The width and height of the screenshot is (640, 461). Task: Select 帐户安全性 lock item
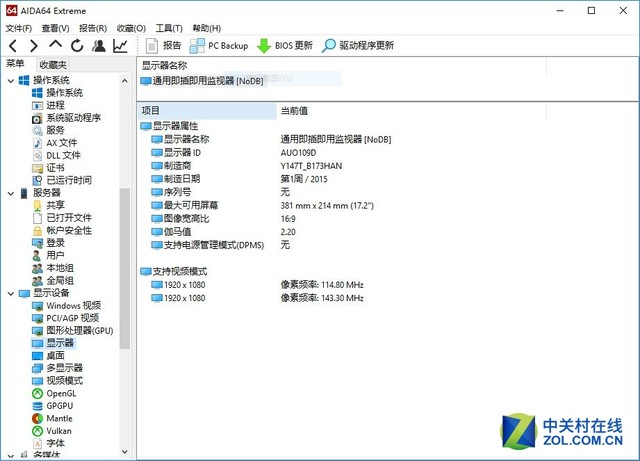pyautogui.click(x=62, y=230)
